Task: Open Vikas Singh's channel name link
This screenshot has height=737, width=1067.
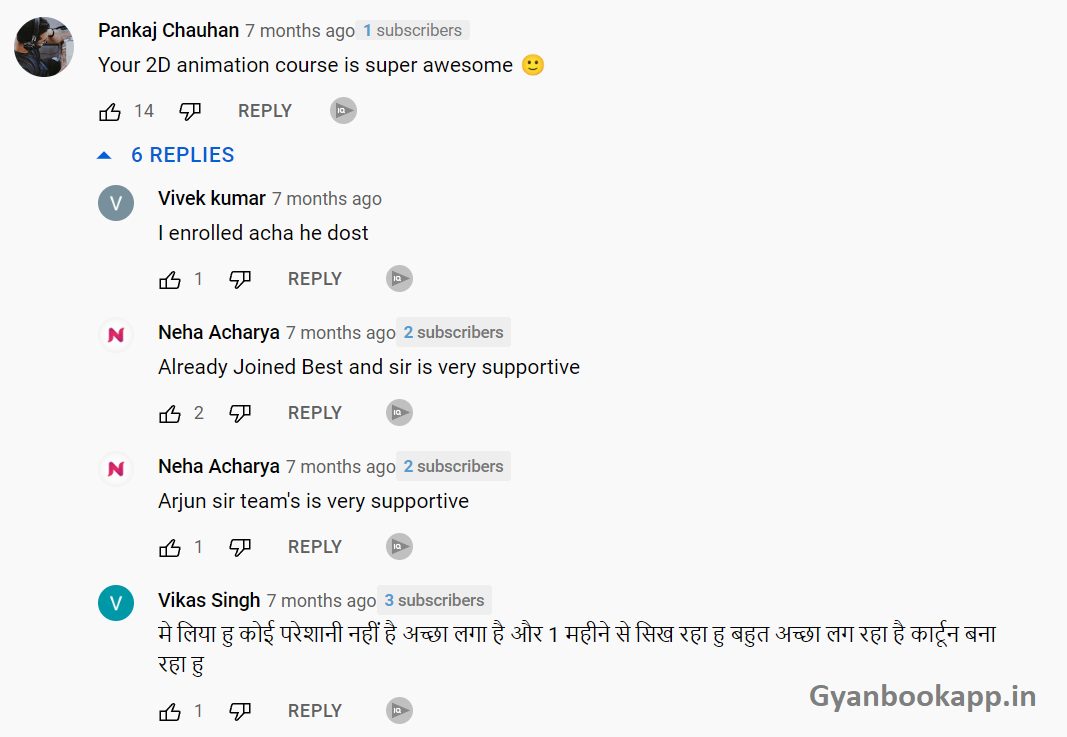Action: coord(208,600)
